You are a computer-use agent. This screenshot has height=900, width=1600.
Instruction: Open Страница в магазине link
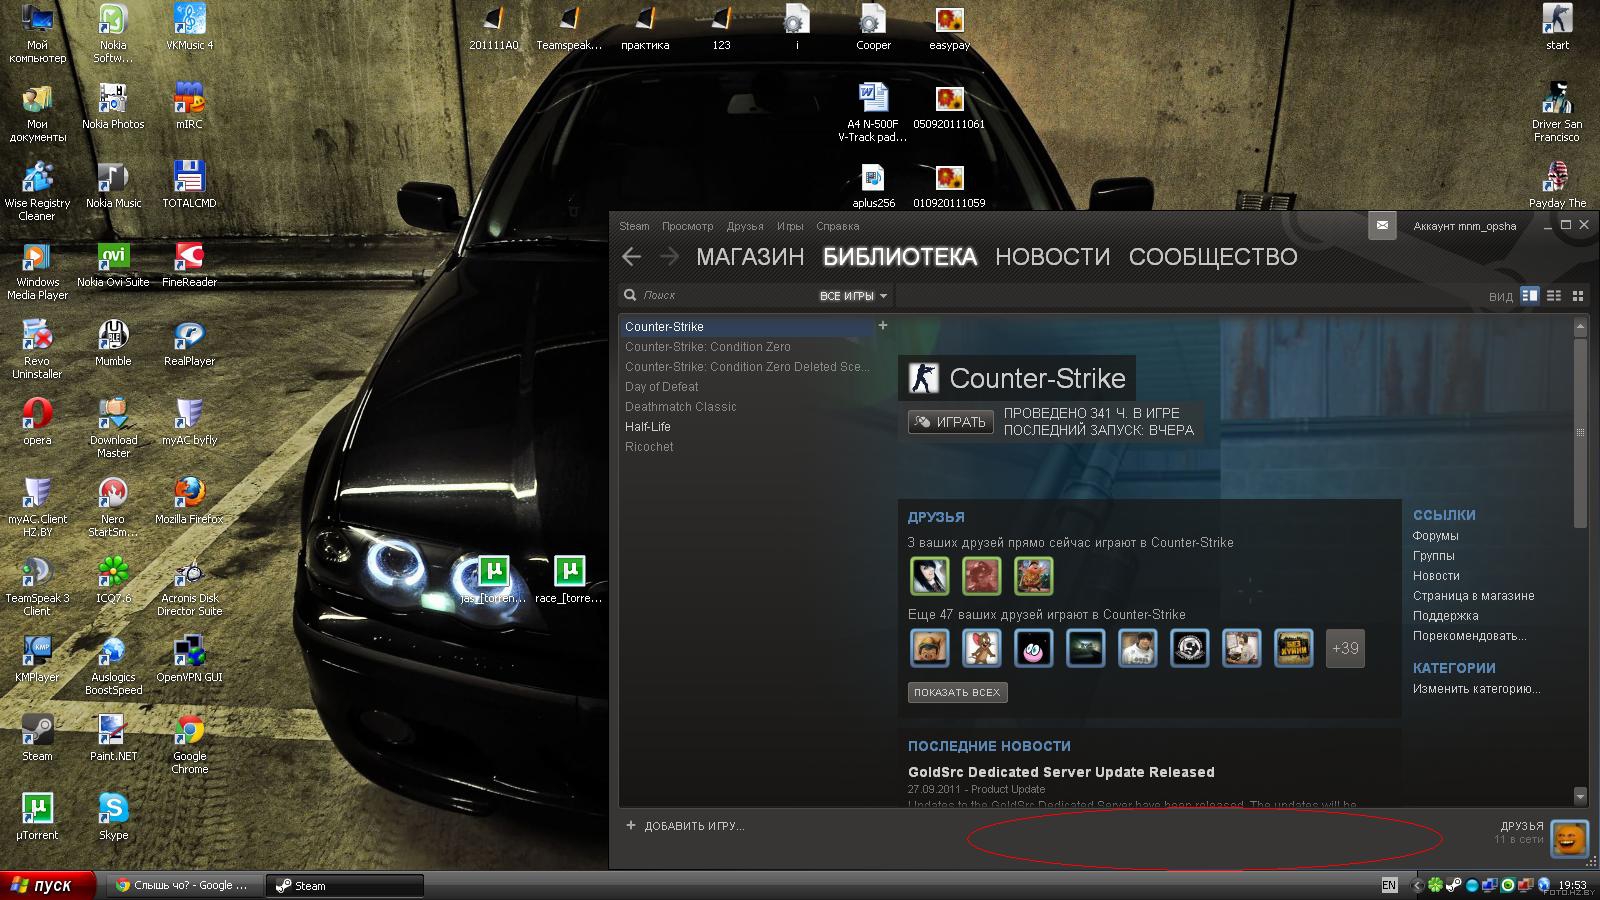tap(1473, 596)
